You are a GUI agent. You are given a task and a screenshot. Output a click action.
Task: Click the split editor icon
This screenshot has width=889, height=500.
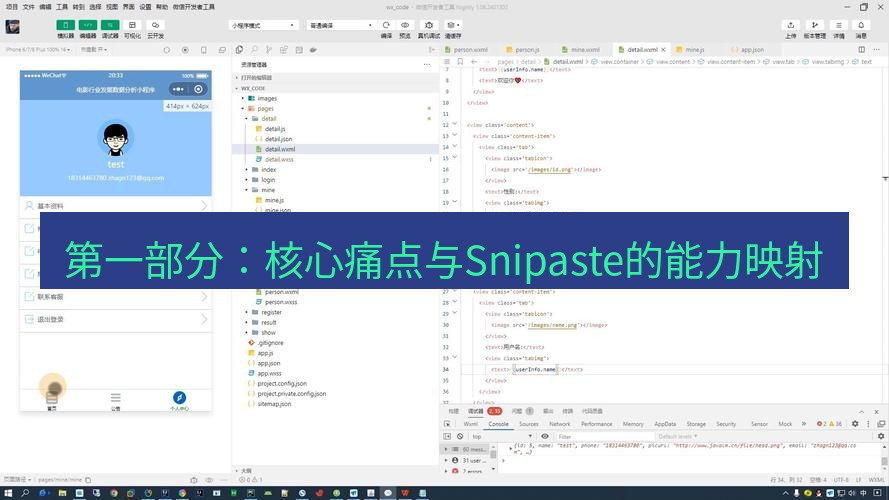coord(861,50)
